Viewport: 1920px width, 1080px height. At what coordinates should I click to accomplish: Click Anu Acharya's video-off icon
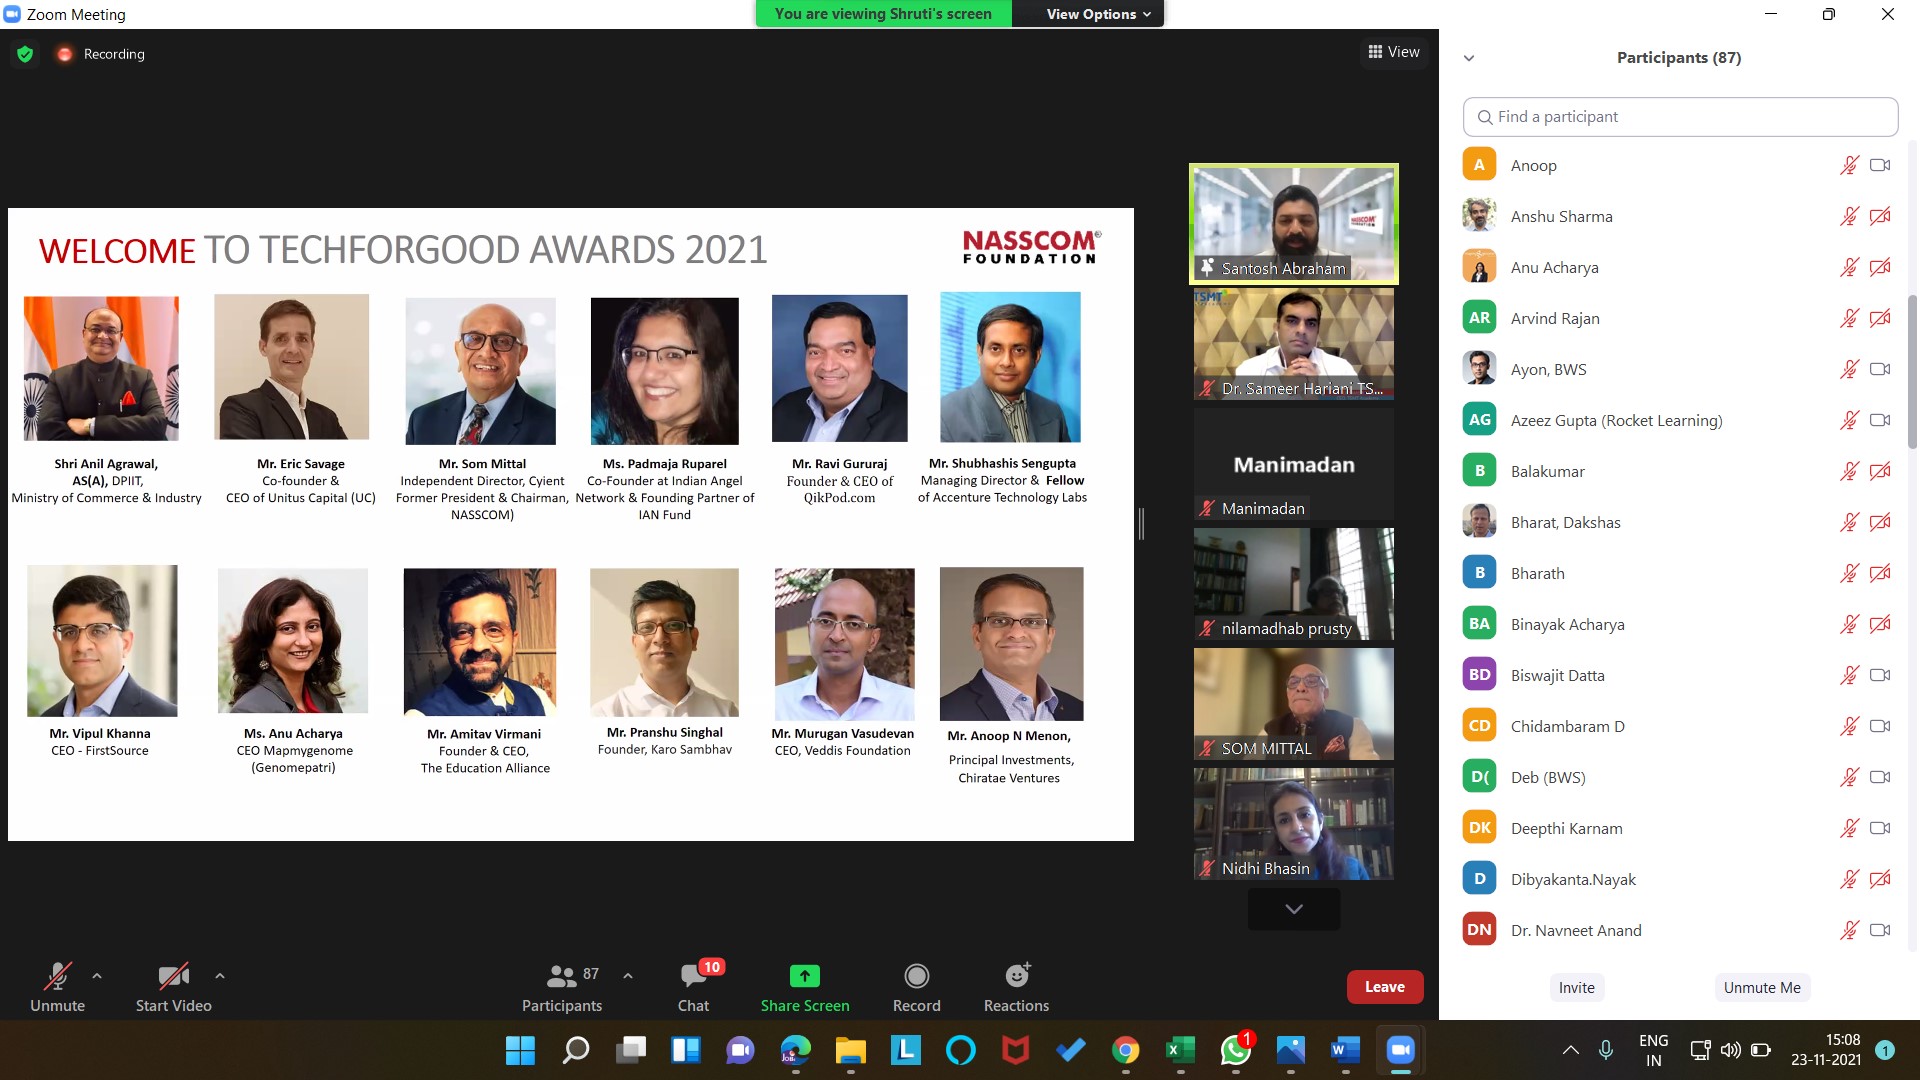point(1880,267)
